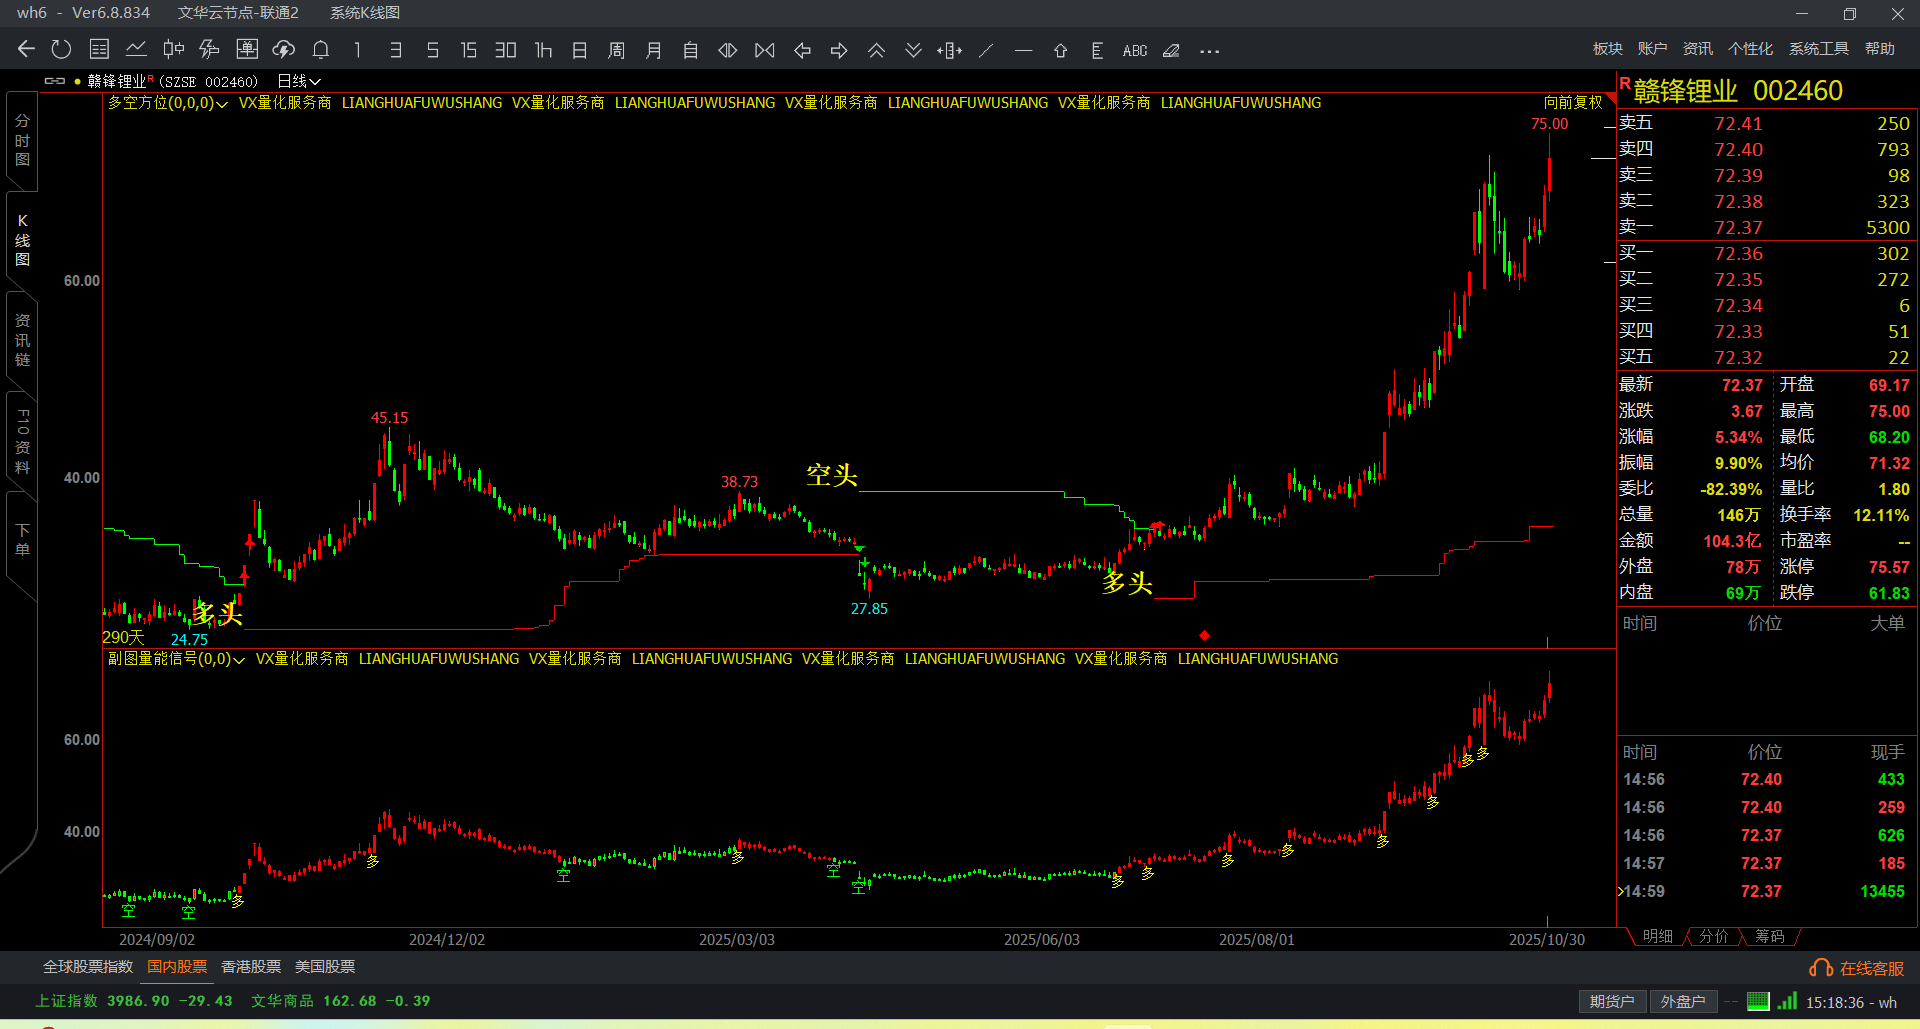1920x1029 pixels.
Task: Click the double chevron up icon
Action: (x=876, y=50)
